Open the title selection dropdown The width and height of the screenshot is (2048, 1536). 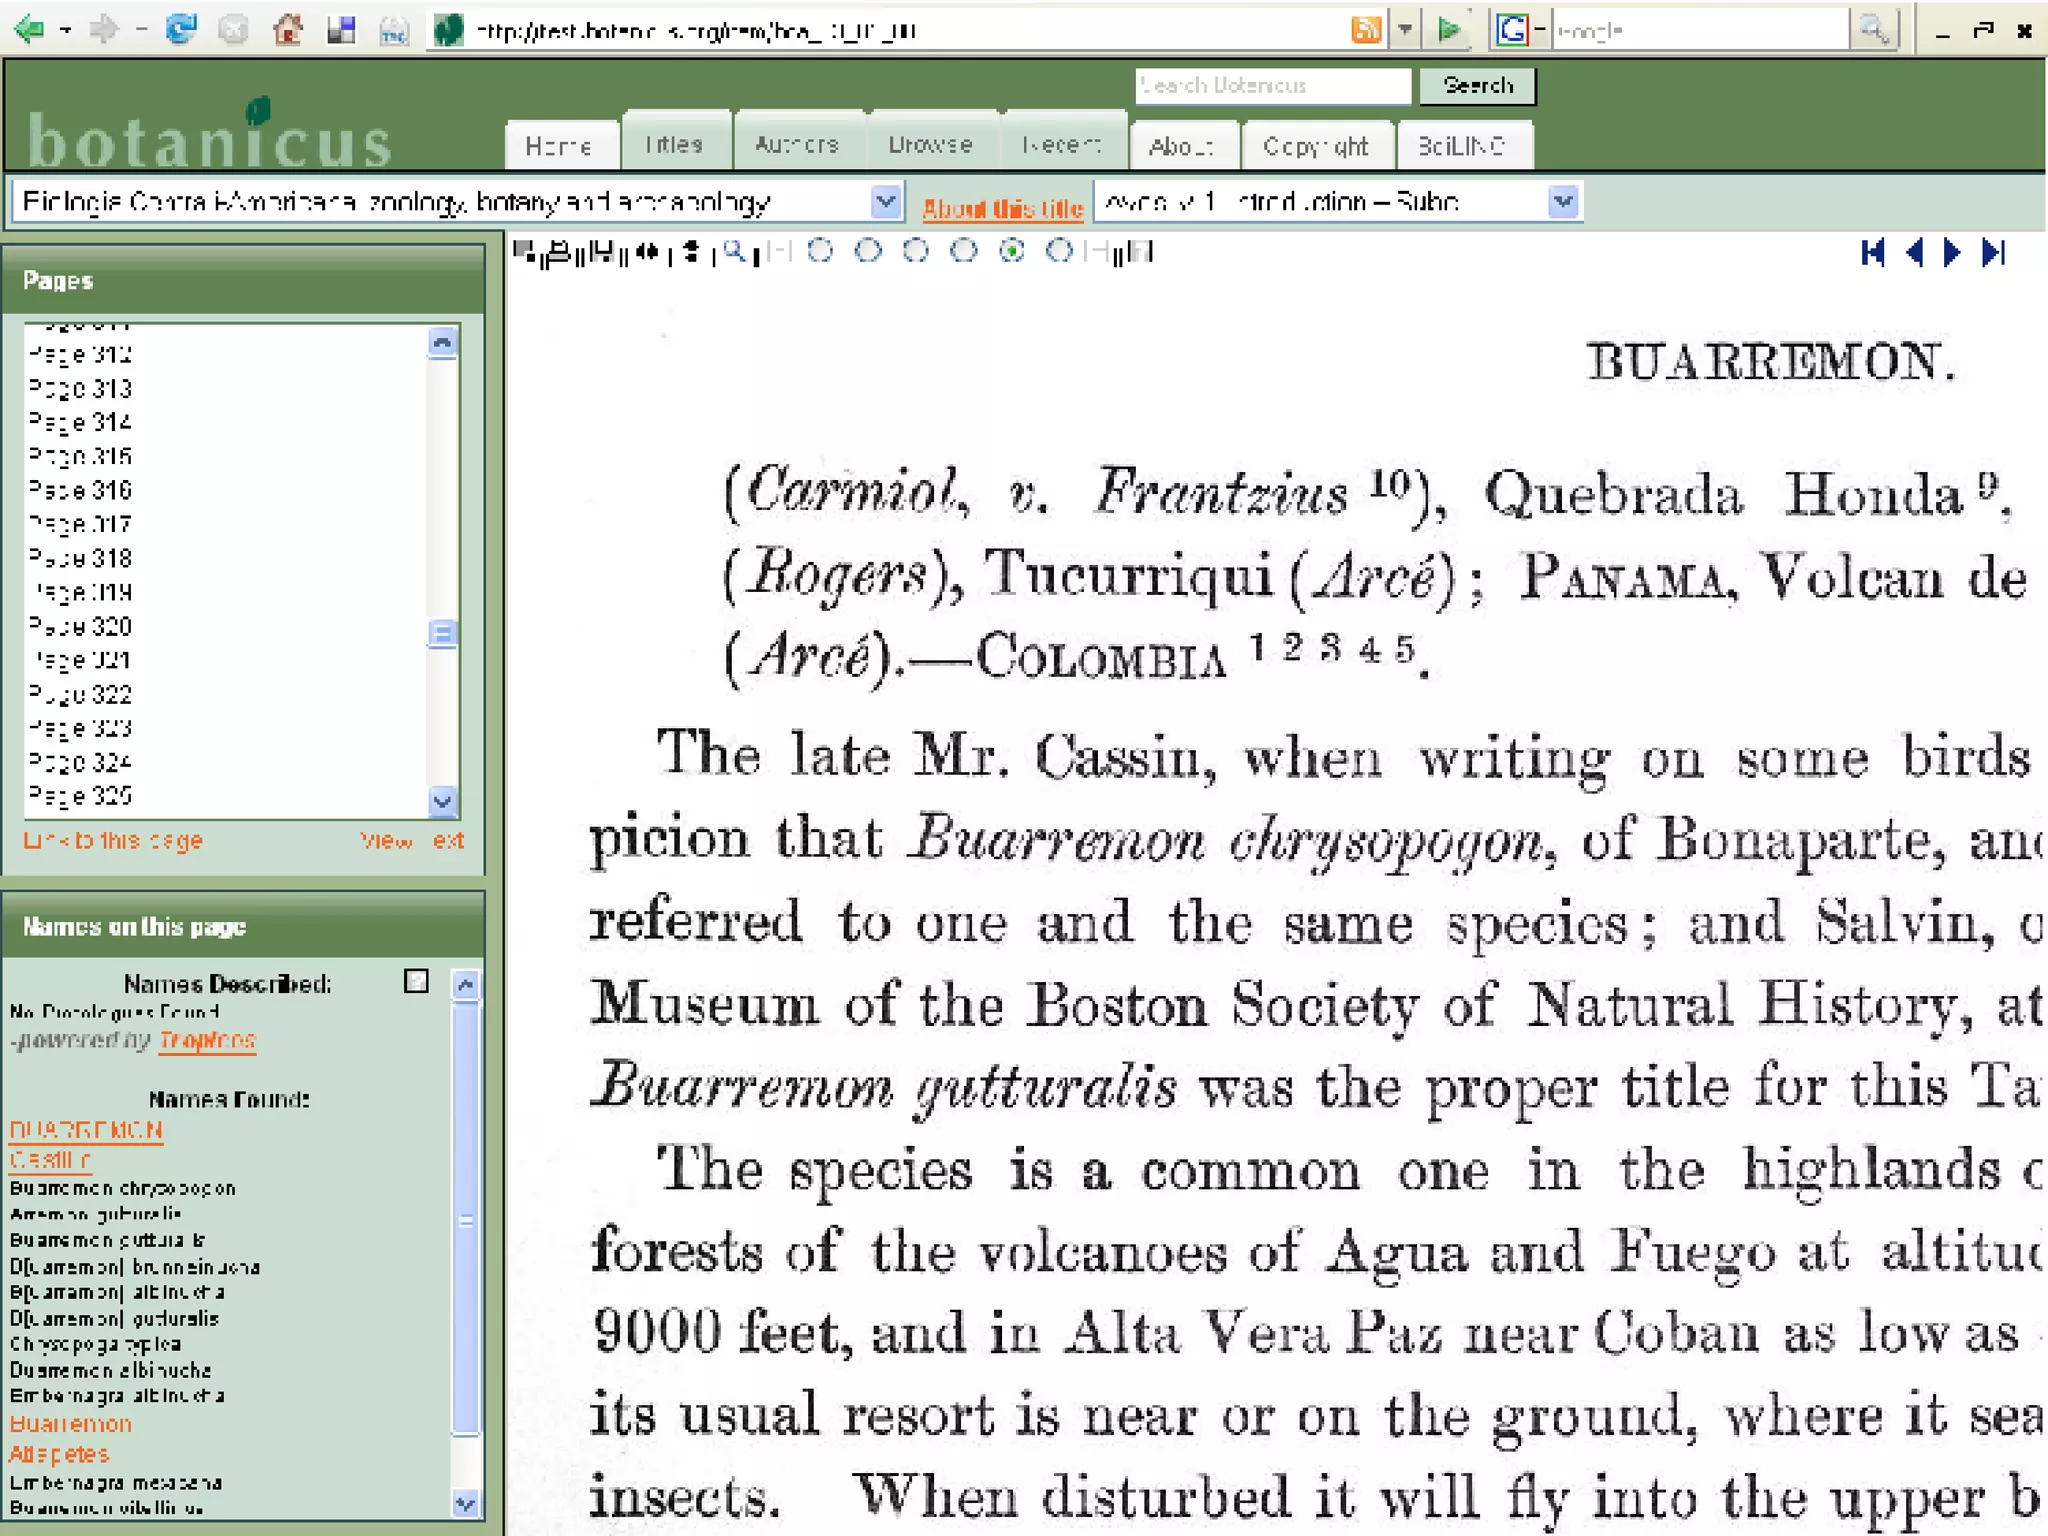click(x=885, y=202)
